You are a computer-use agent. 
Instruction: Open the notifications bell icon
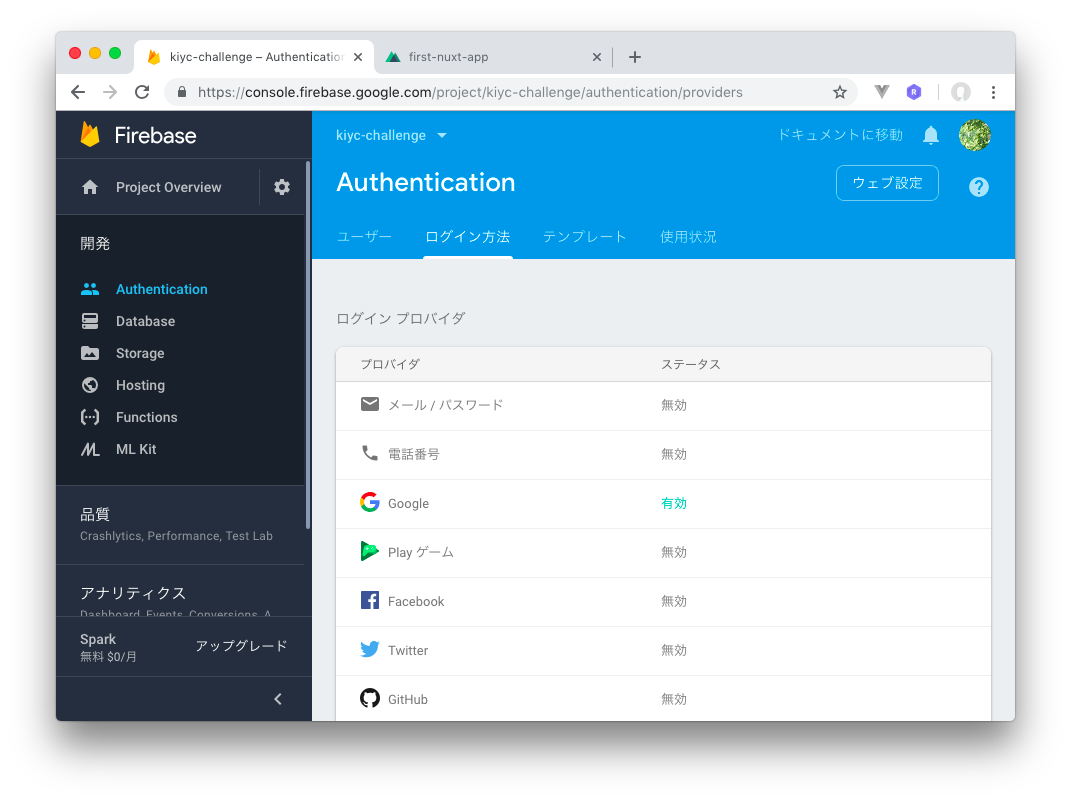[x=931, y=135]
